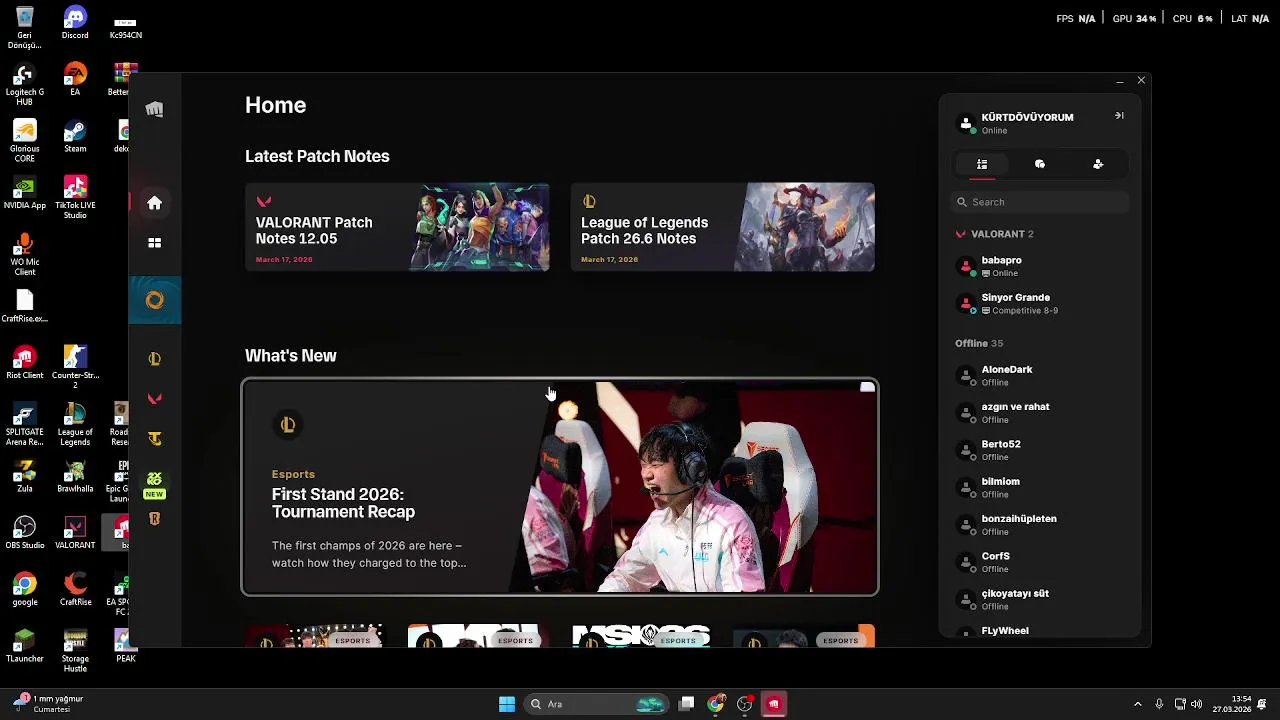Open Logitech G HUB desktop shortcut
1280x720 pixels.
pos(25,85)
